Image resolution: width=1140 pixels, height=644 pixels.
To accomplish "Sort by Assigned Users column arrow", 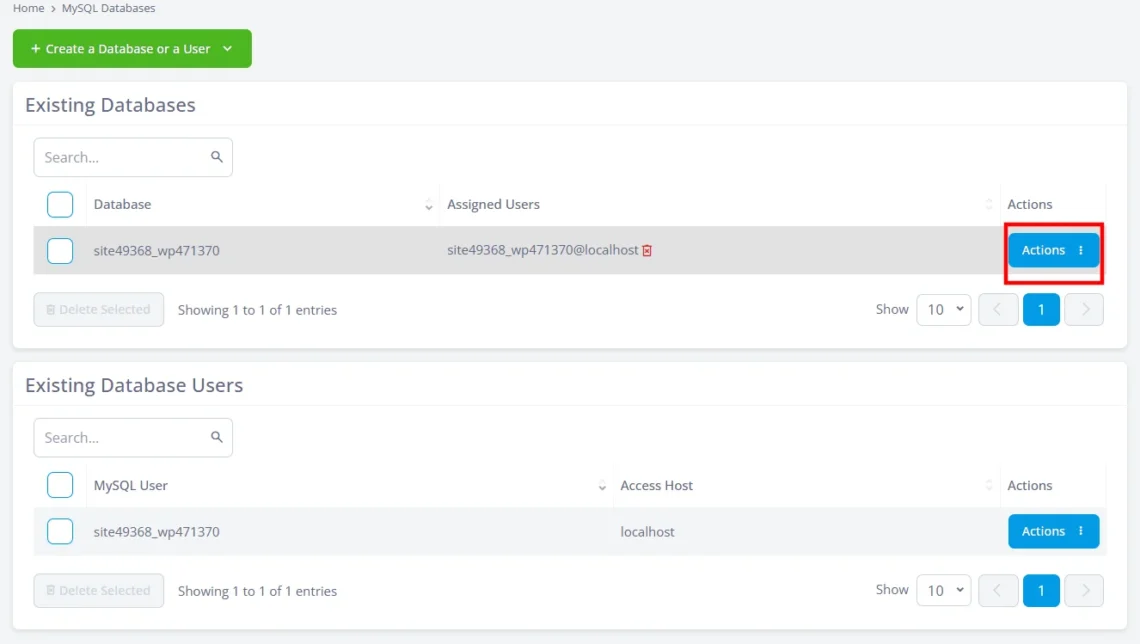I will pyautogui.click(x=989, y=205).
